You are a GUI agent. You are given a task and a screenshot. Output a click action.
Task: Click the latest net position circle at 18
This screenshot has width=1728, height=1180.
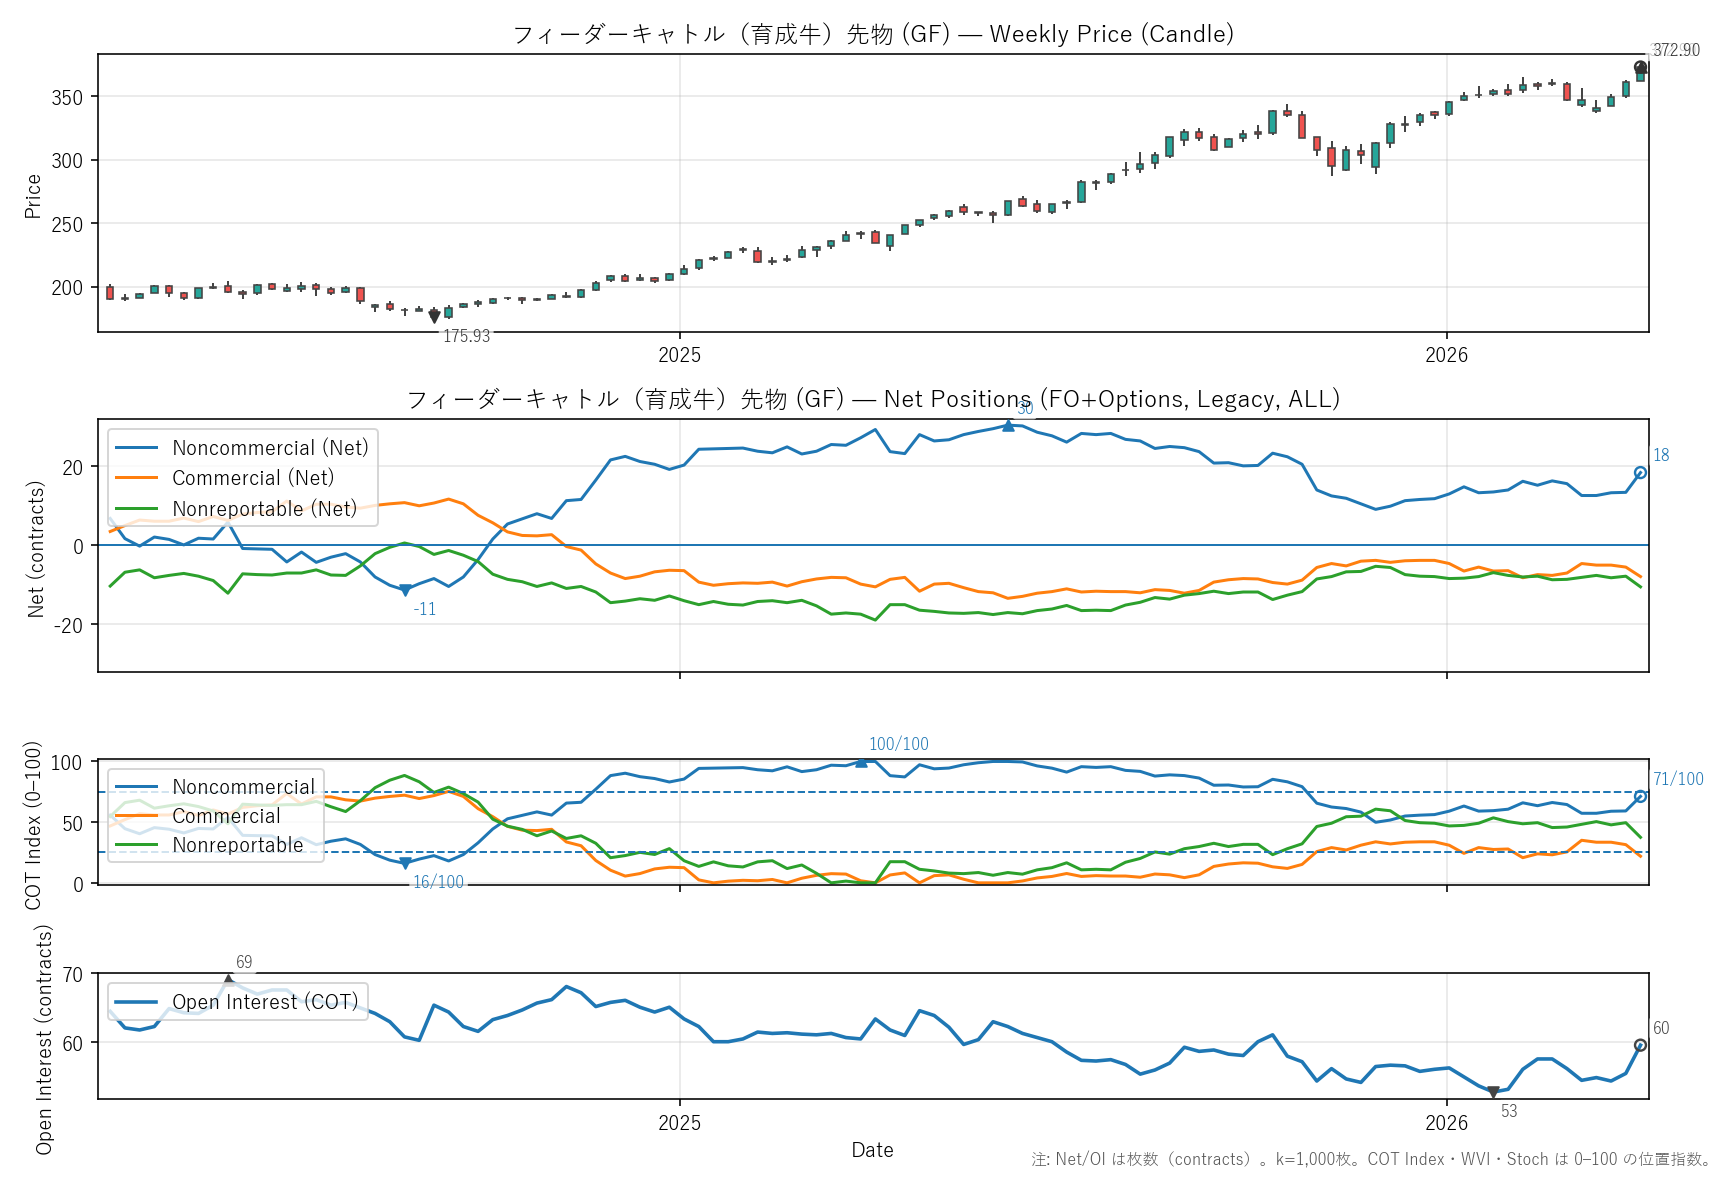(x=1640, y=473)
